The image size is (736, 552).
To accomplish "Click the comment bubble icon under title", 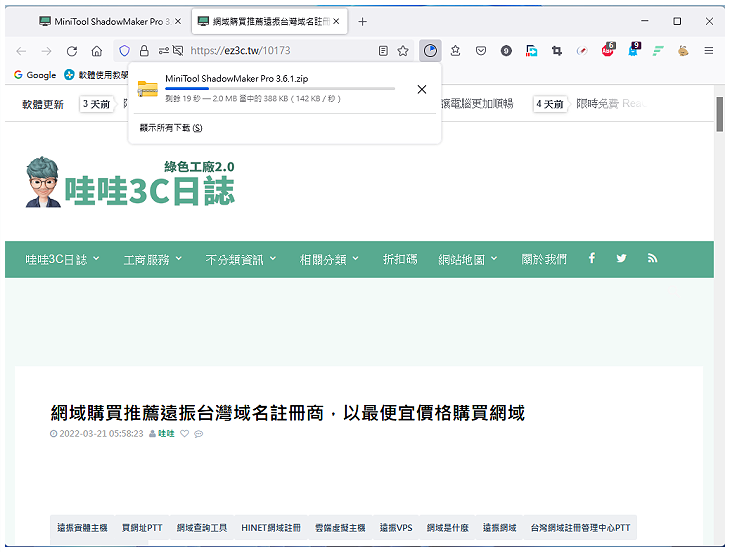I will (199, 434).
